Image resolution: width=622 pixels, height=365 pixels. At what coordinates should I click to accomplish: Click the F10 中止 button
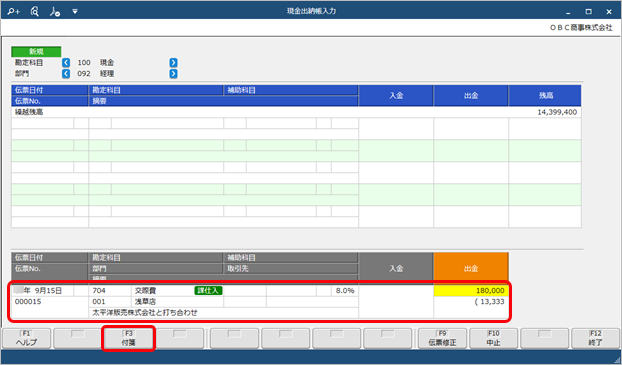493,338
